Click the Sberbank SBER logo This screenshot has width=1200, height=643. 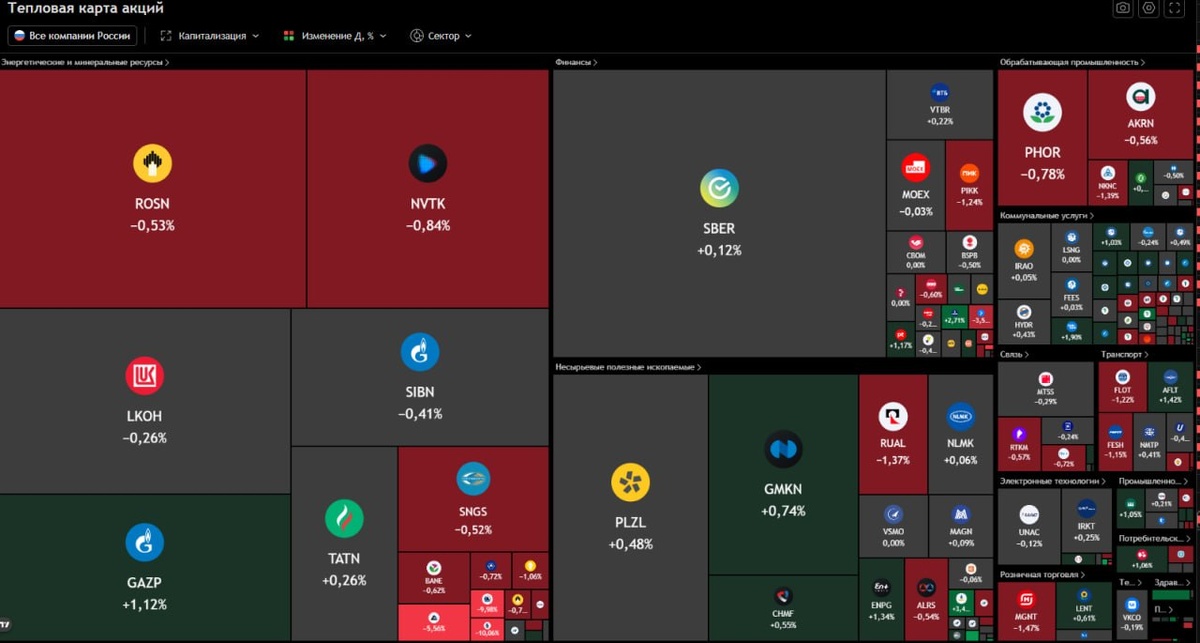719,188
